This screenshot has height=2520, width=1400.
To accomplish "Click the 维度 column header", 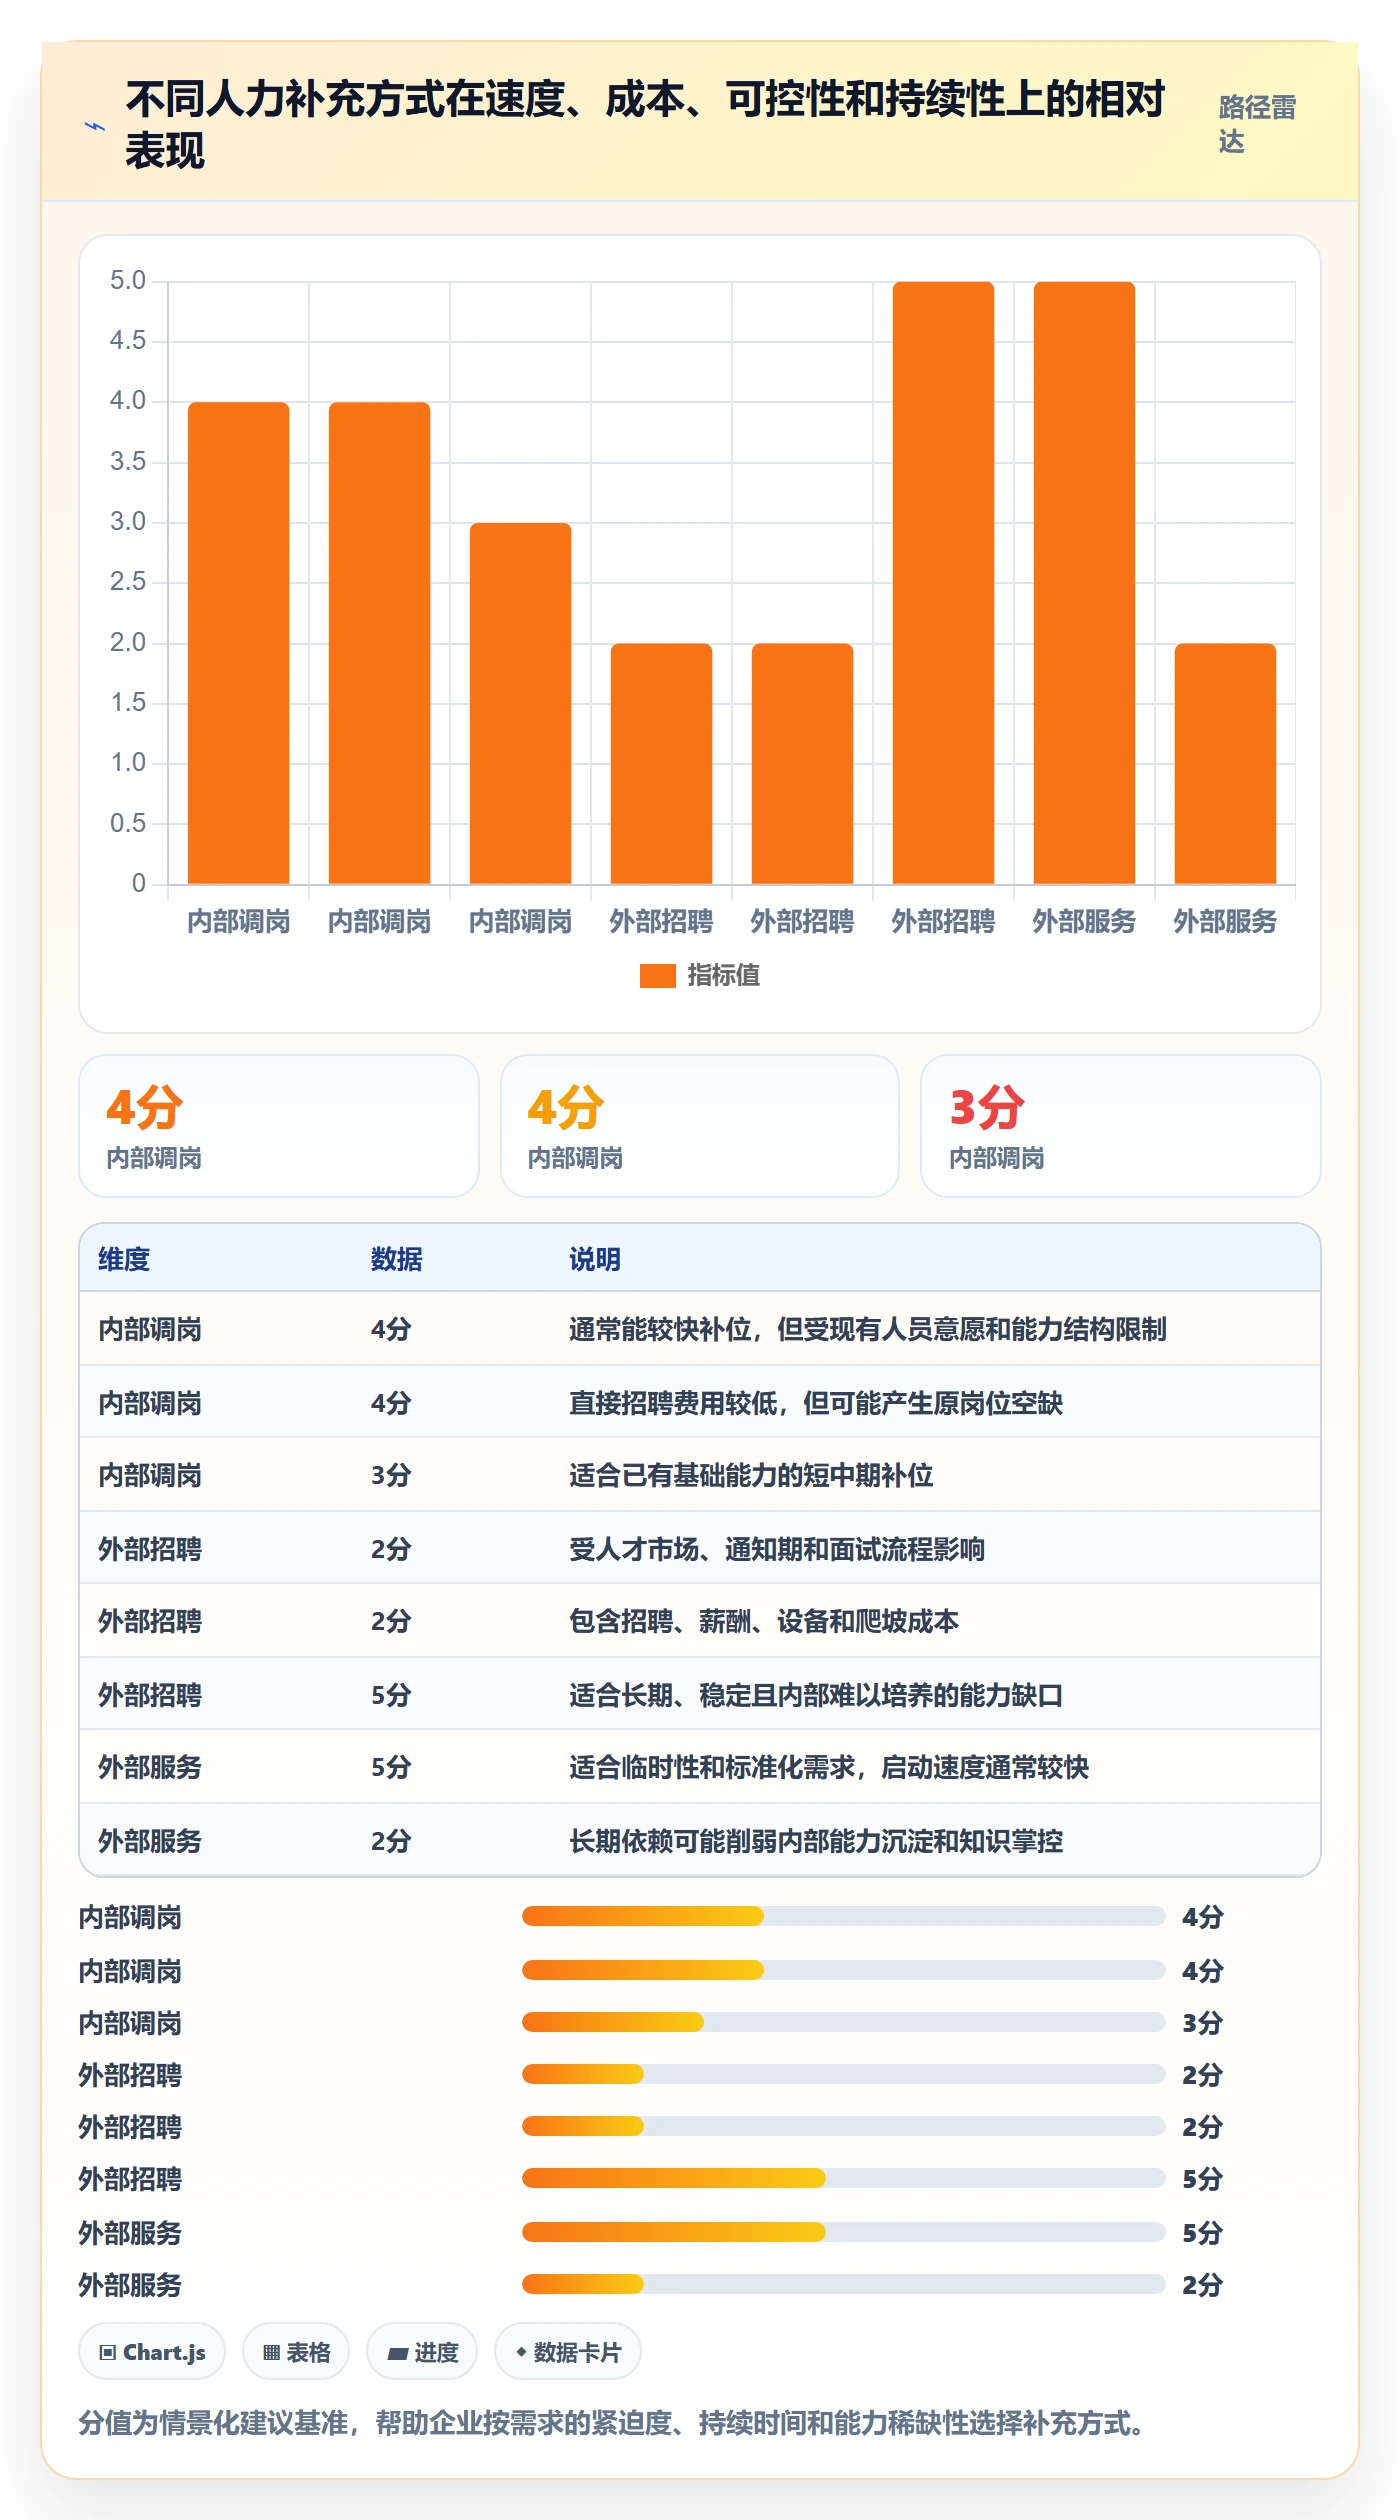I will [x=124, y=1259].
